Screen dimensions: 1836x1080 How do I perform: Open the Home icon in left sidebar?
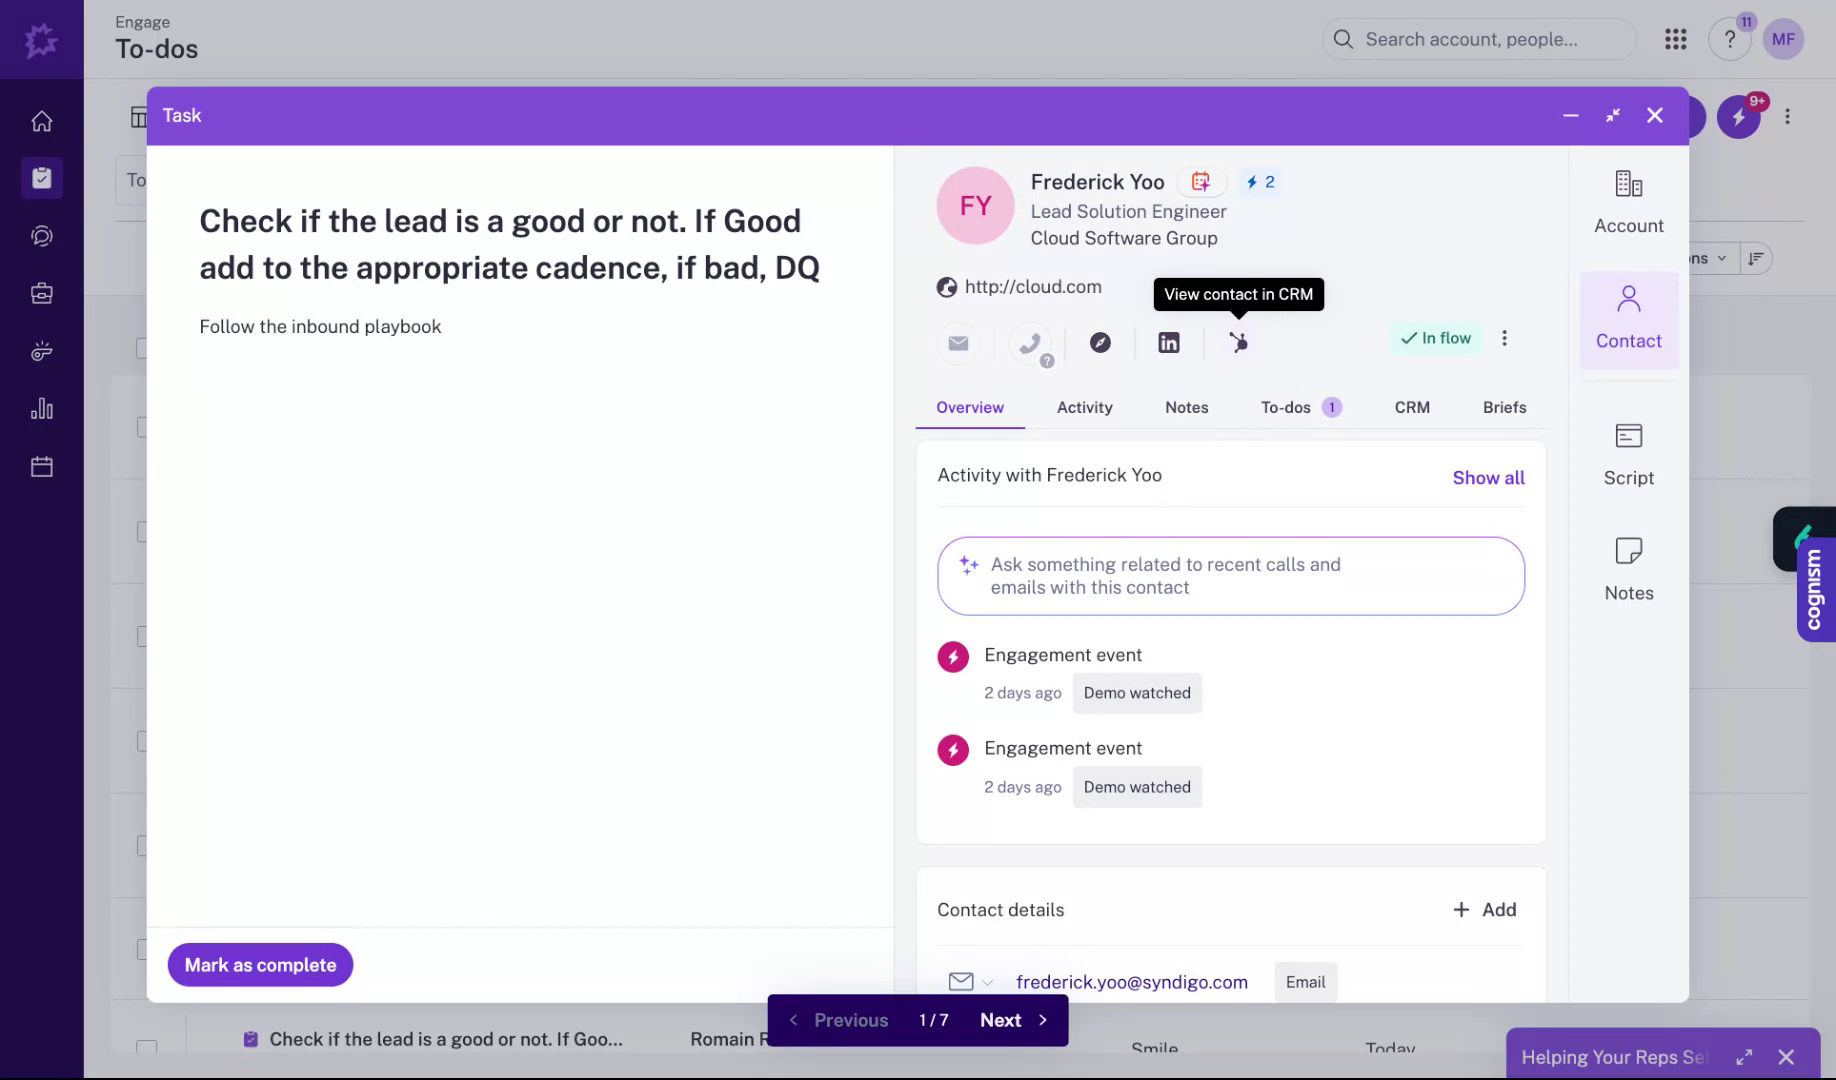41,120
